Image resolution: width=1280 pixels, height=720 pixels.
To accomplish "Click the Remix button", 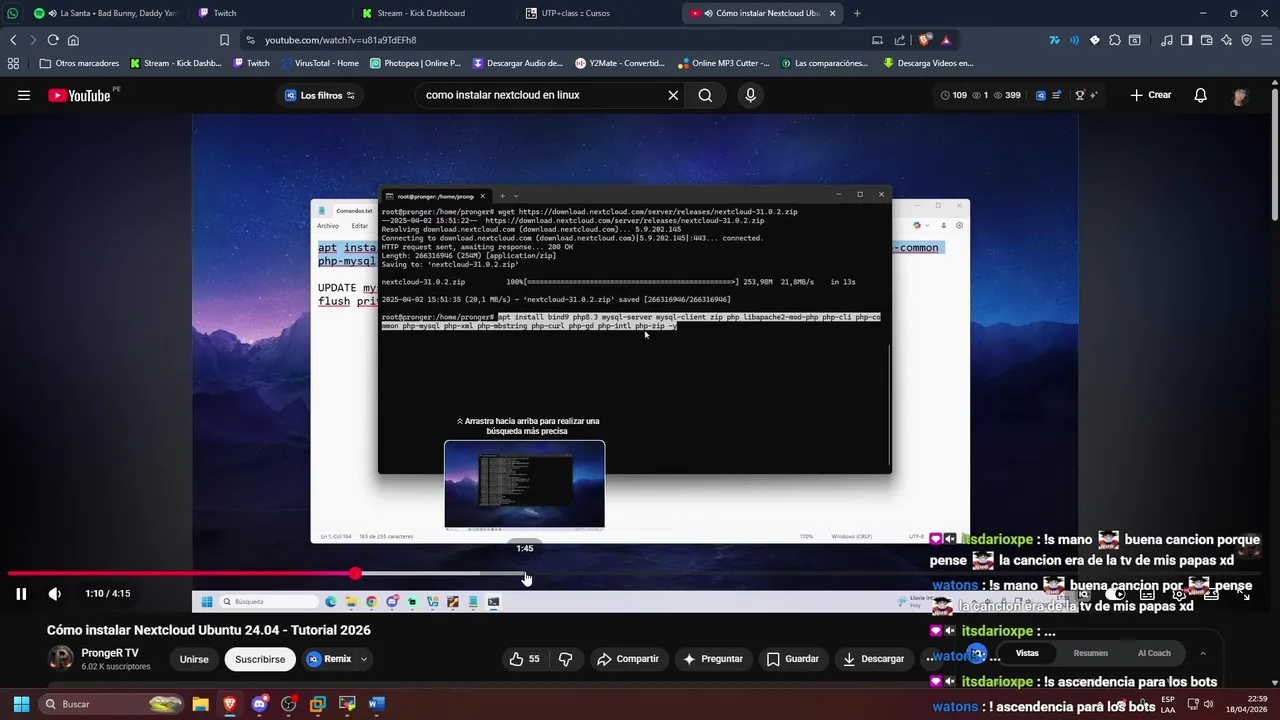I will point(330,659).
